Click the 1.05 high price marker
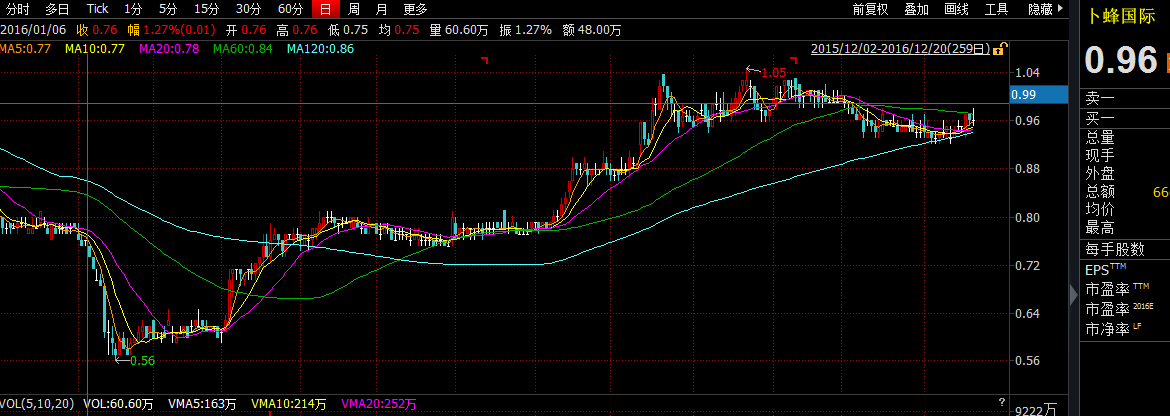1170x416 pixels. (x=772, y=73)
